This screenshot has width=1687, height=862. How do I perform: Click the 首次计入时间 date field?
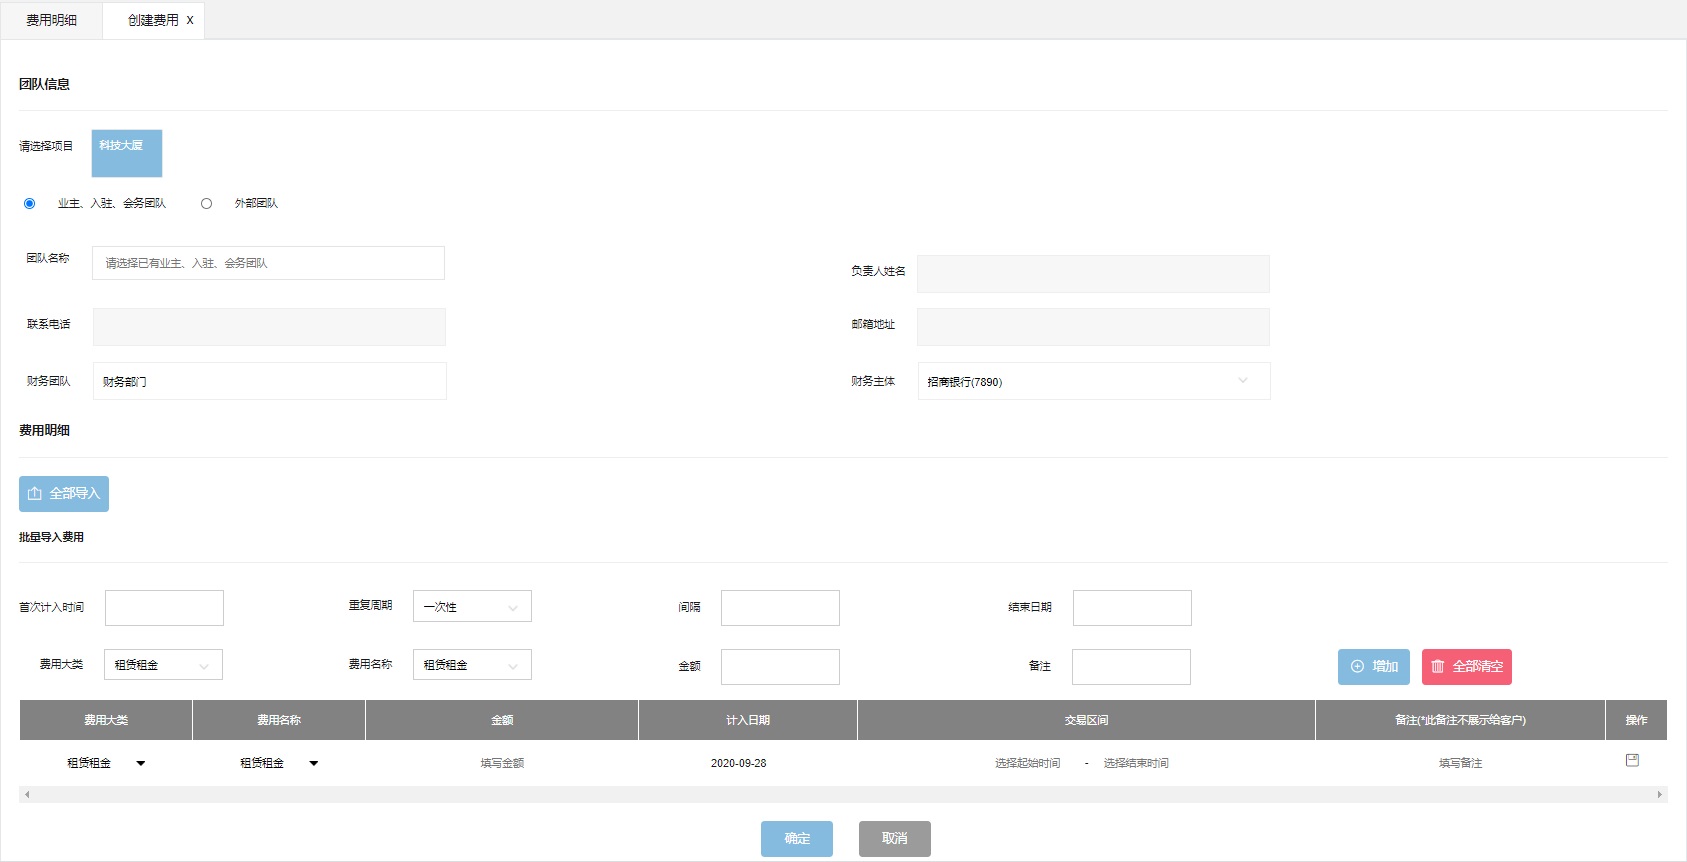point(164,608)
